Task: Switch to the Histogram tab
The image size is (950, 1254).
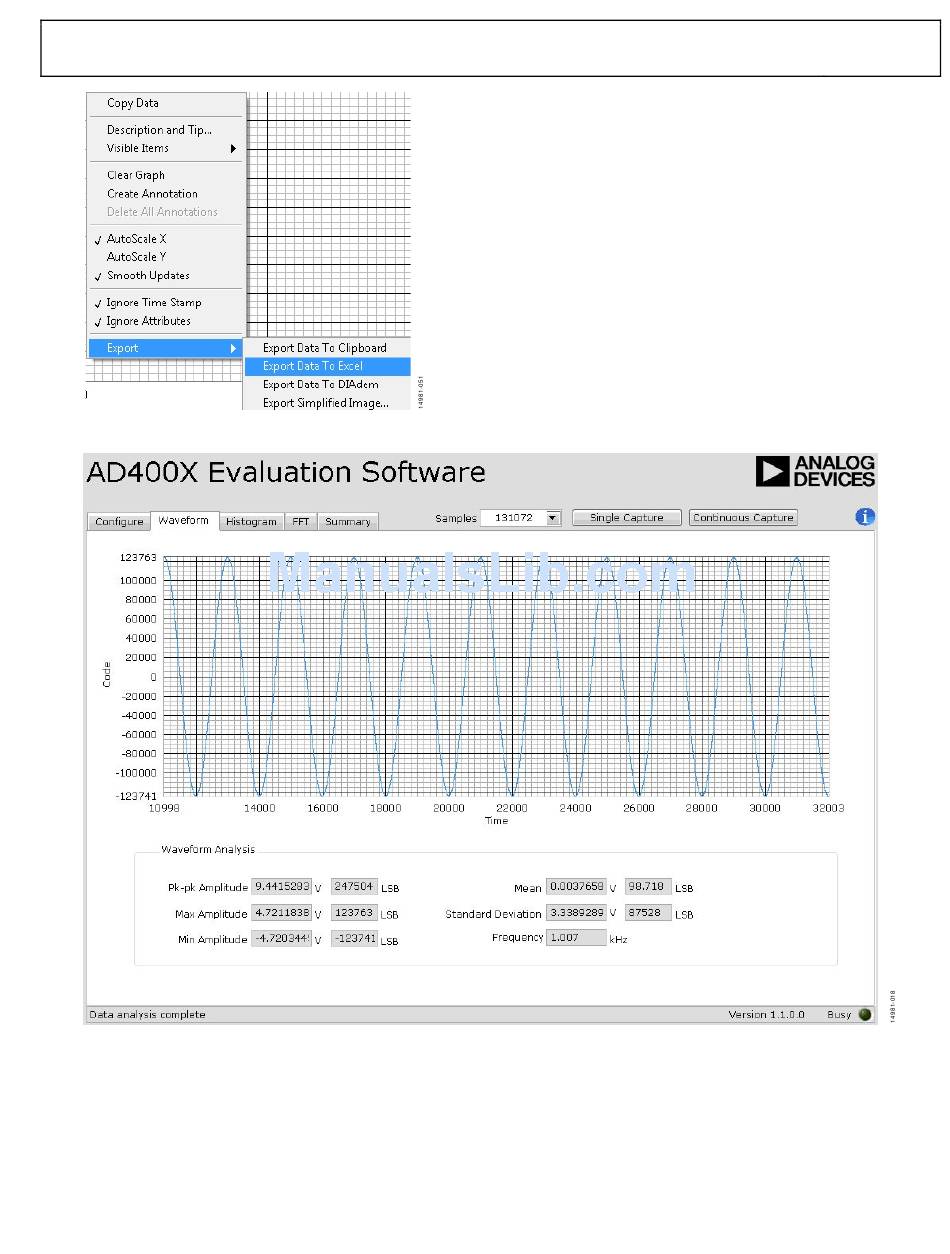Action: pos(251,522)
